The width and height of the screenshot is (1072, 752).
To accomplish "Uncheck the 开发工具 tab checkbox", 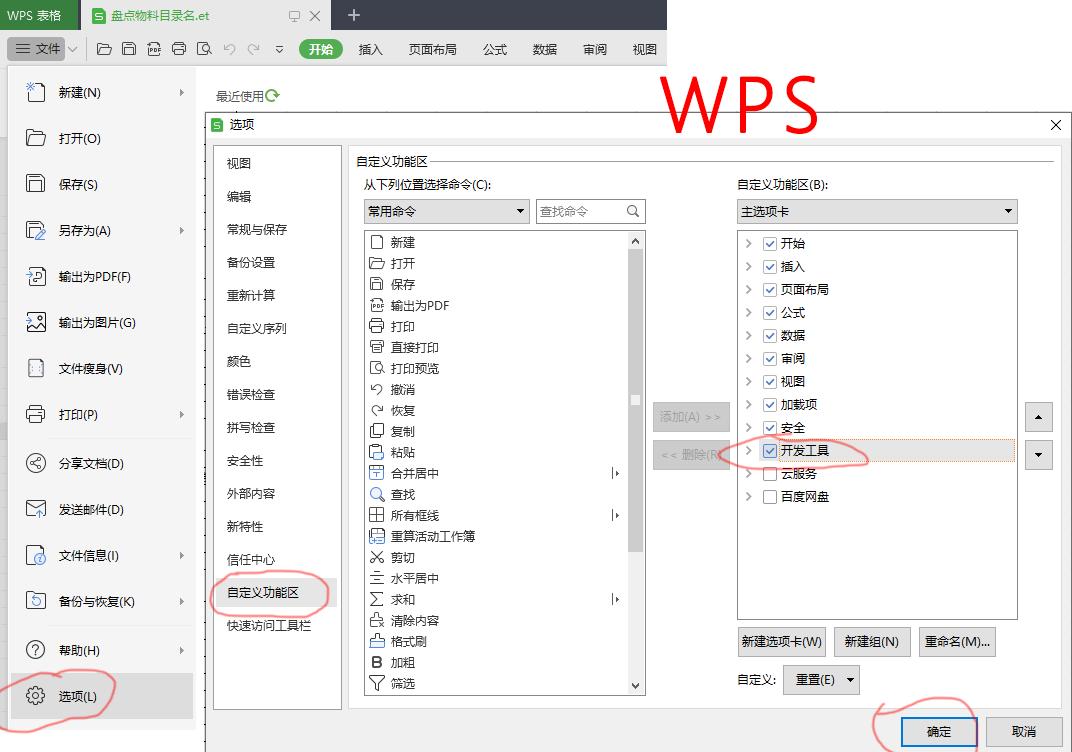I will click(x=769, y=451).
